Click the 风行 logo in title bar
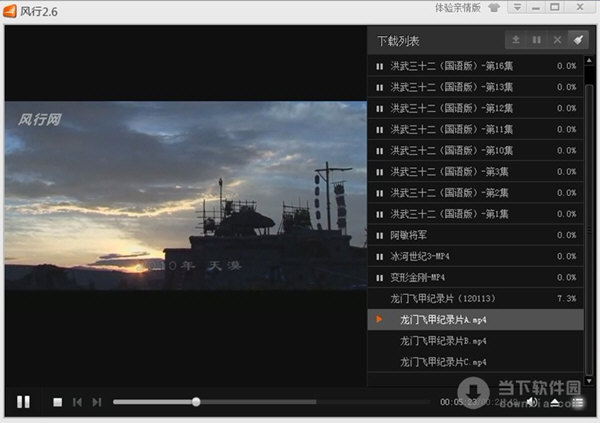This screenshot has height=423, width=600. pyautogui.click(x=10, y=11)
